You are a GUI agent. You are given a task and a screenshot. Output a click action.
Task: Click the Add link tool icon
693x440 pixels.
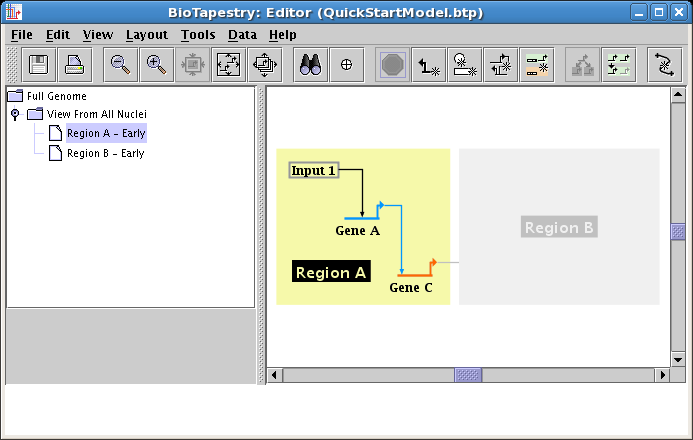[x=429, y=65]
